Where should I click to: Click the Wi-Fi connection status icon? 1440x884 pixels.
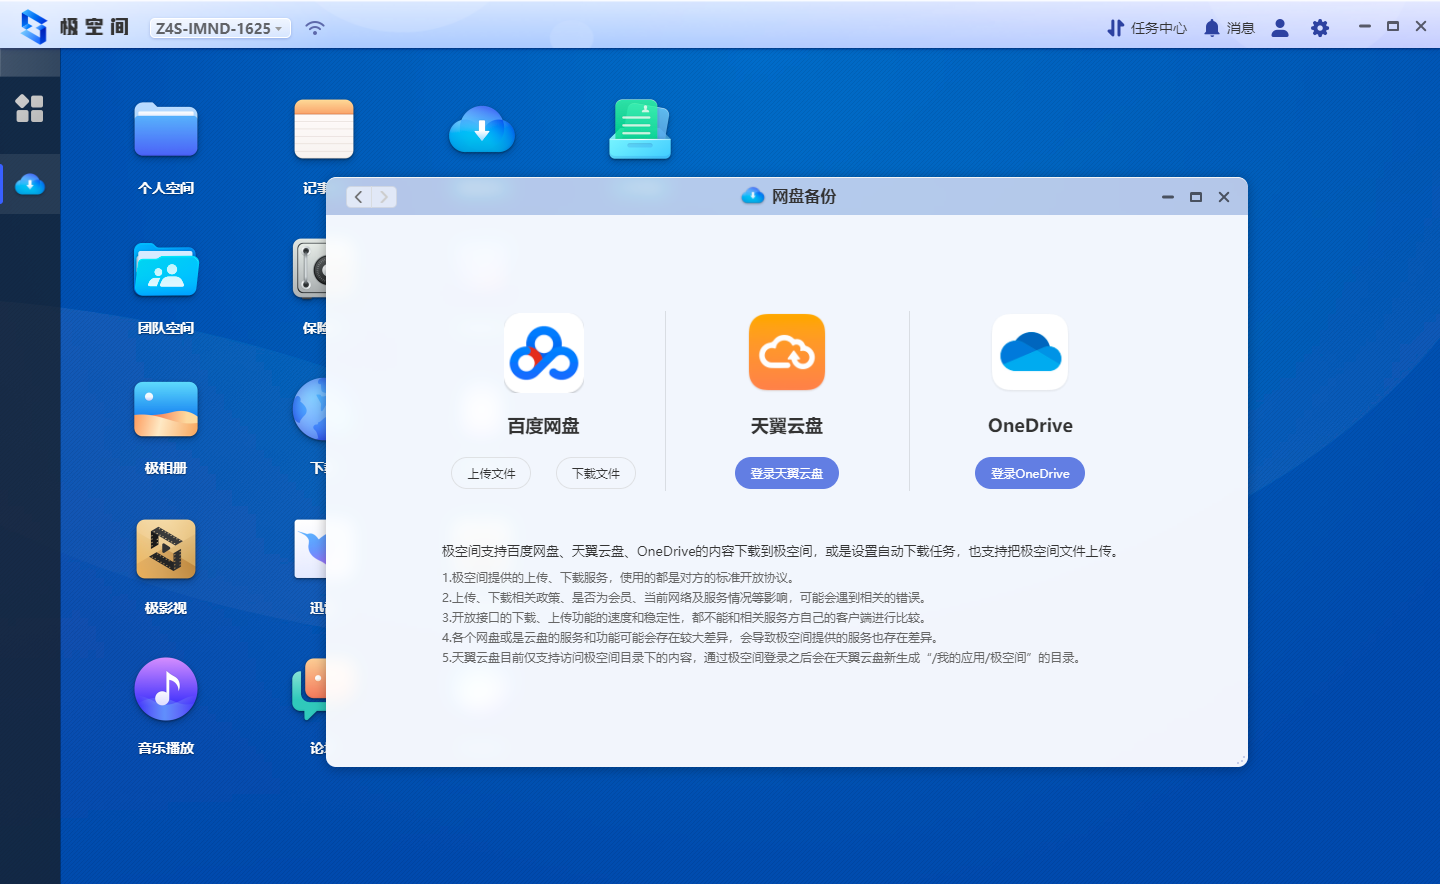coord(315,28)
